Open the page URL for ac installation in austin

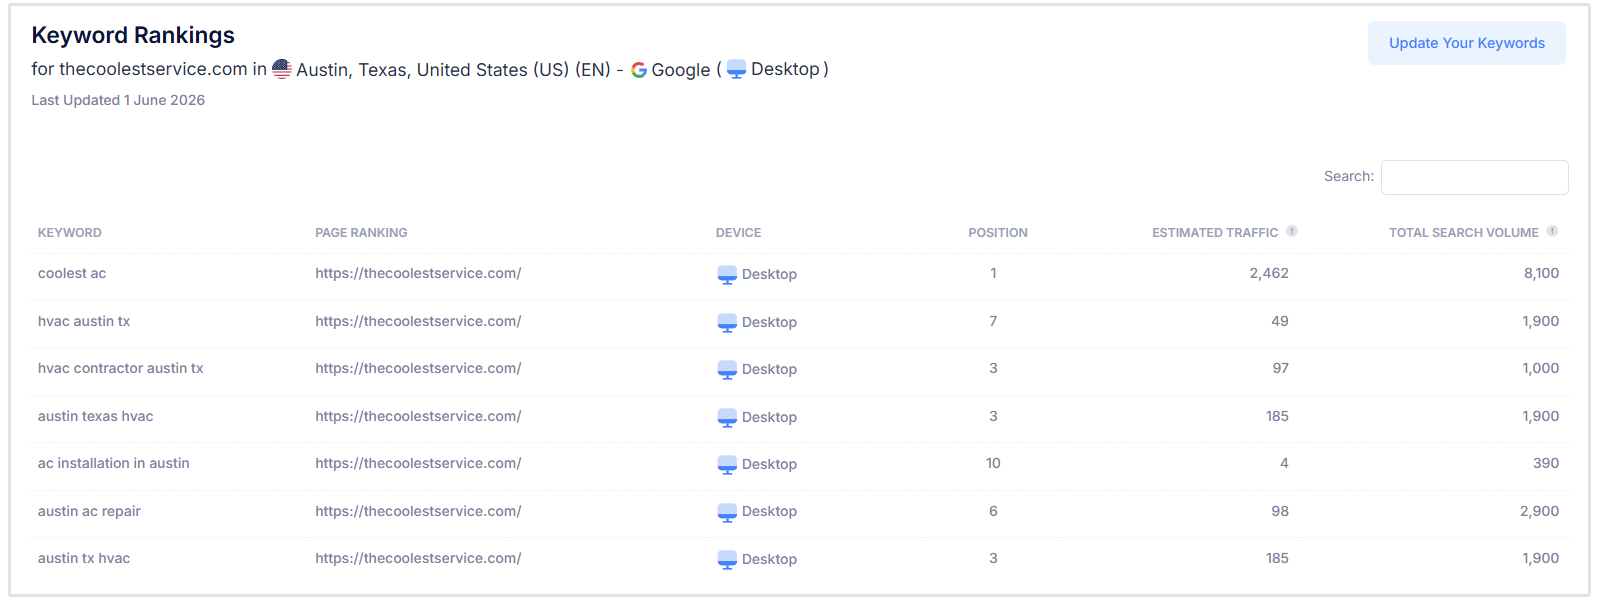(418, 463)
